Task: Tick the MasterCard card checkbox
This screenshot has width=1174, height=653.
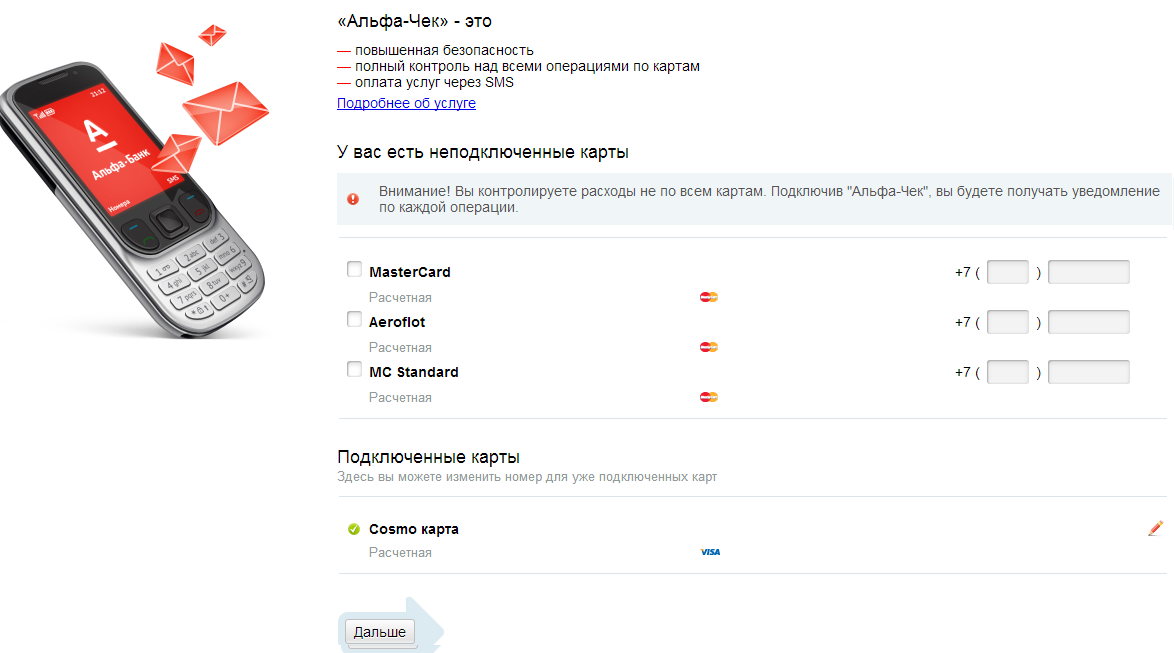Action: [x=354, y=270]
